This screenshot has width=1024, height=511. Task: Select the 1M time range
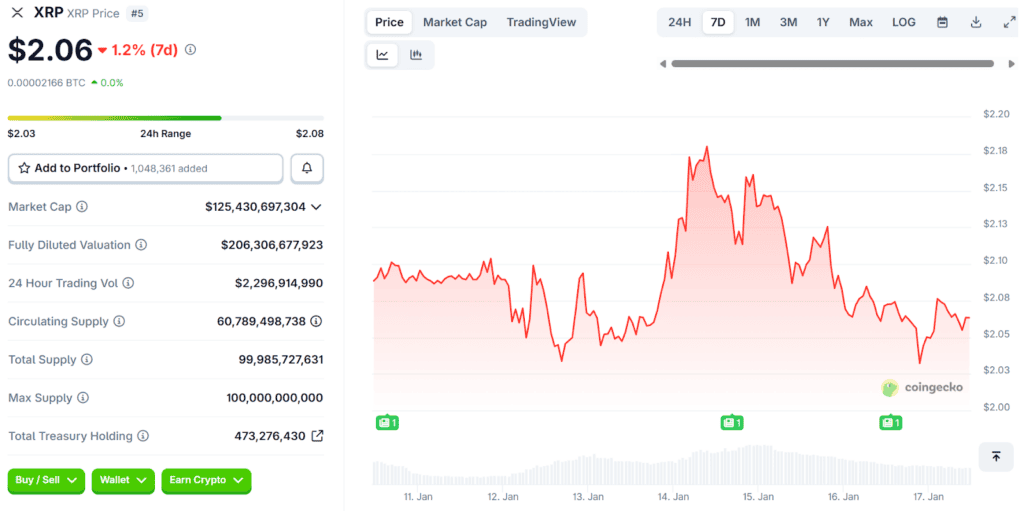[x=752, y=22]
